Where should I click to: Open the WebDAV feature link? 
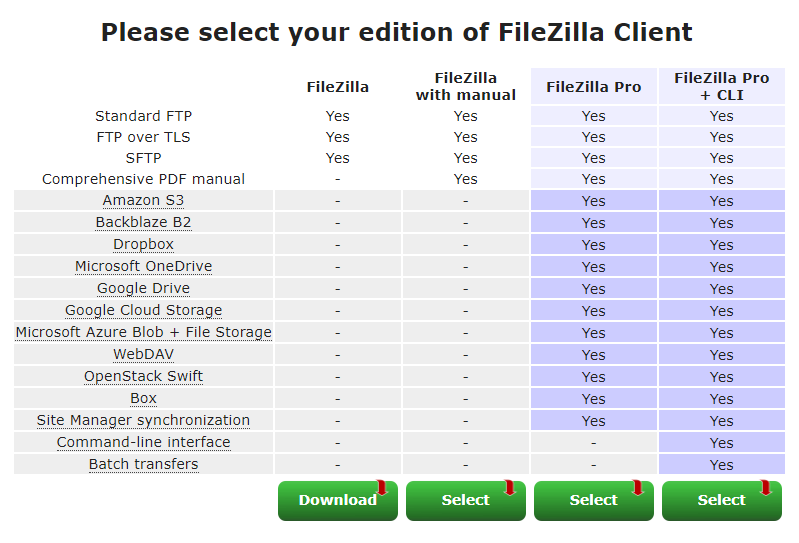(x=143, y=354)
